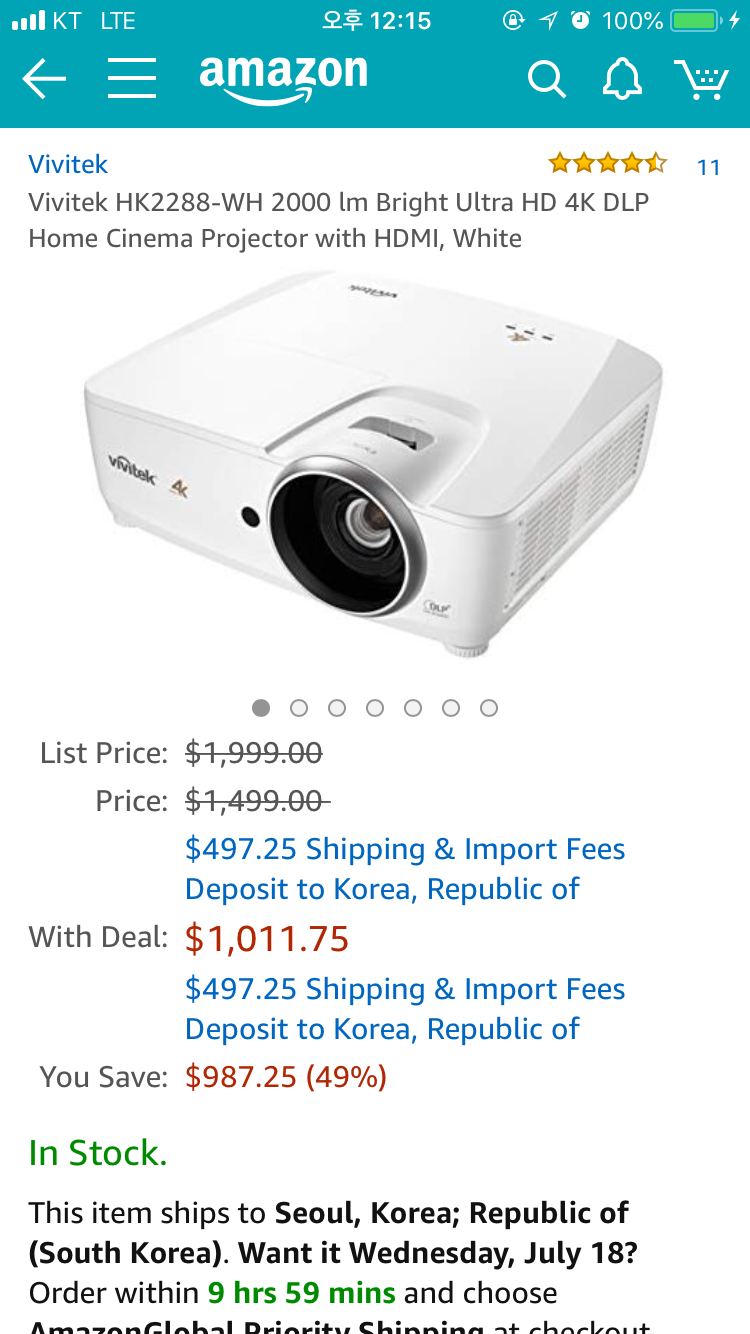
Task: Tap the projector product image
Action: (375, 465)
